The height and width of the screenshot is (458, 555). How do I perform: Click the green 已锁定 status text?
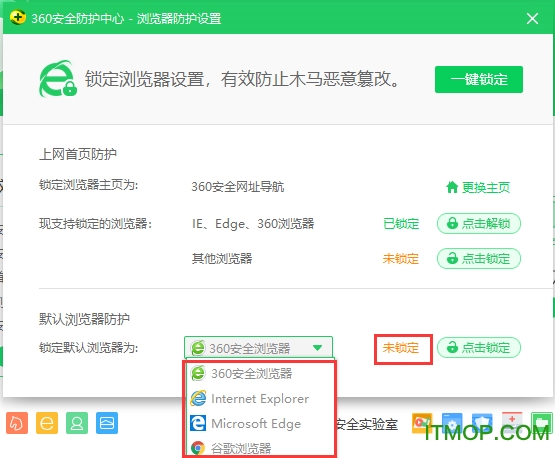[401, 224]
